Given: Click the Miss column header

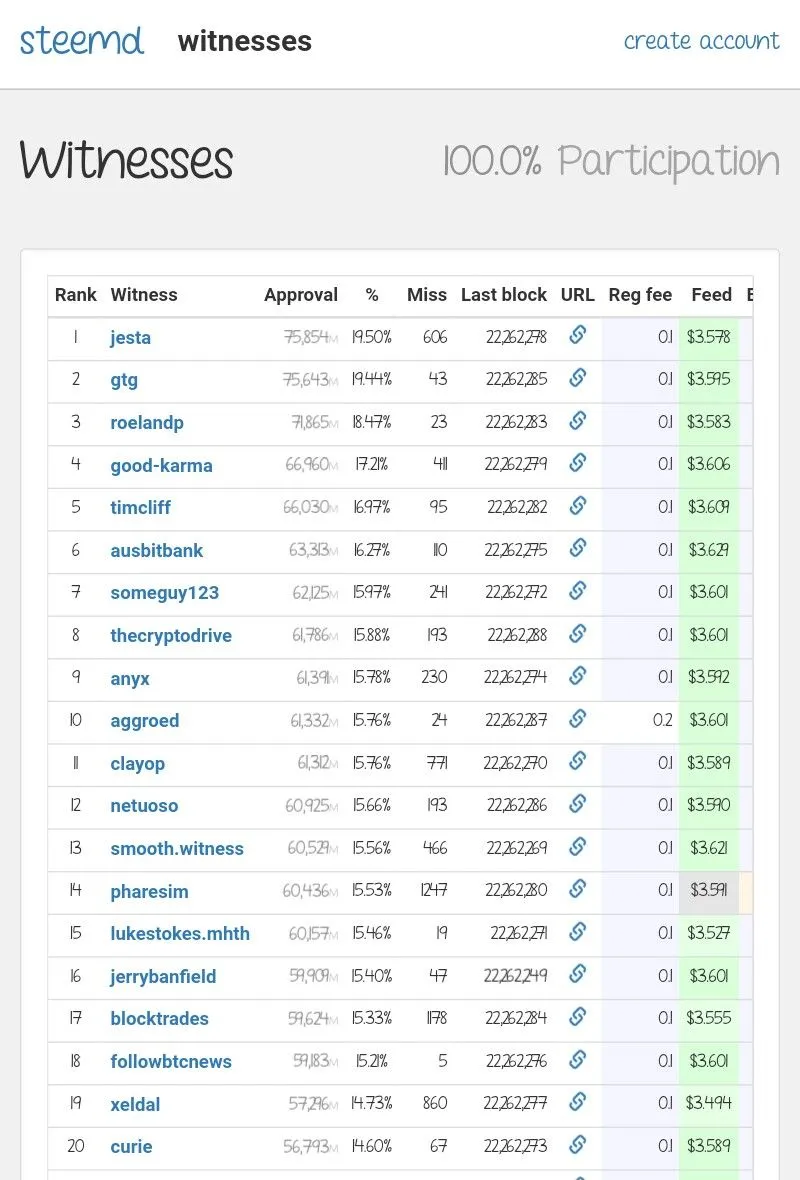Looking at the screenshot, I should [427, 295].
